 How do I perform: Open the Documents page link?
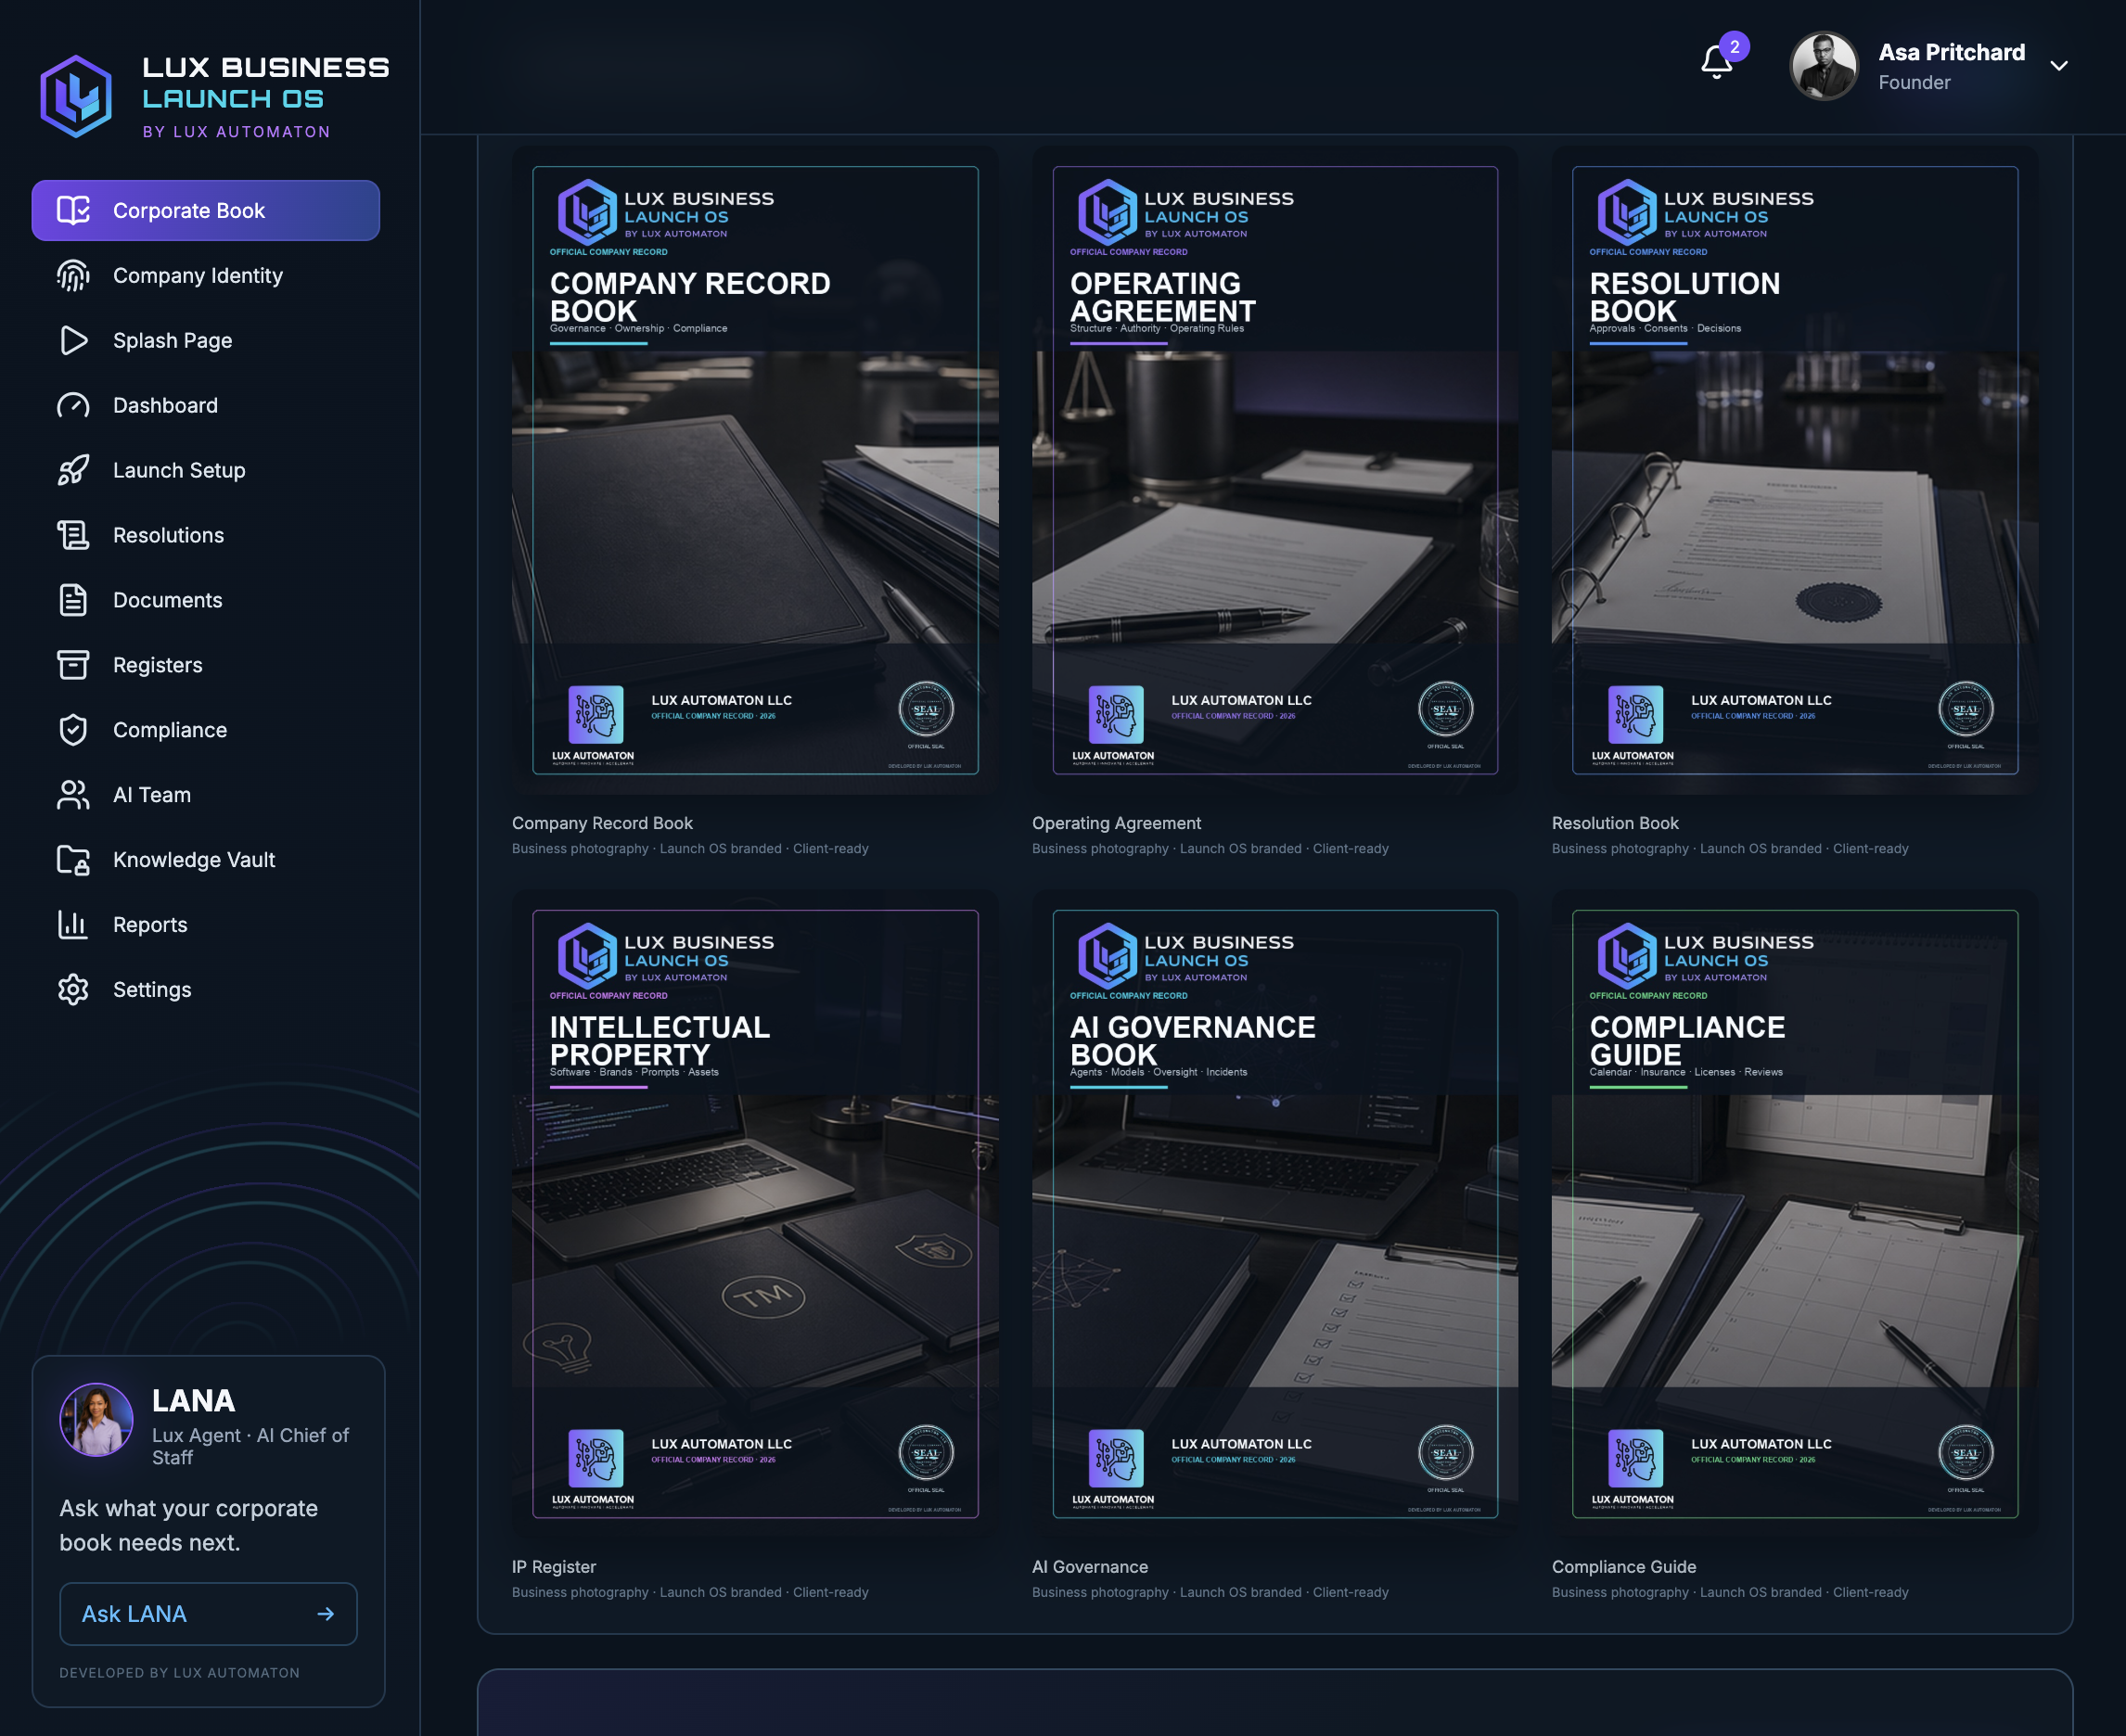[x=206, y=600]
